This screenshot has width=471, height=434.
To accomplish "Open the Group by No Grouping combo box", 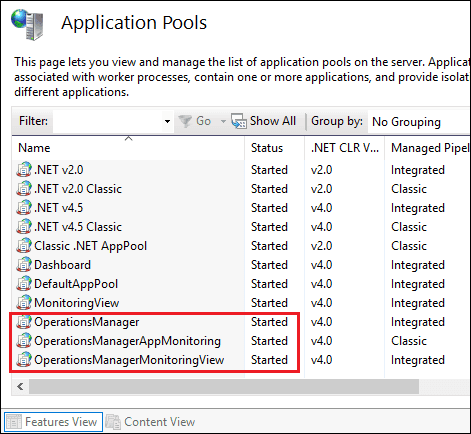I will click(x=419, y=122).
